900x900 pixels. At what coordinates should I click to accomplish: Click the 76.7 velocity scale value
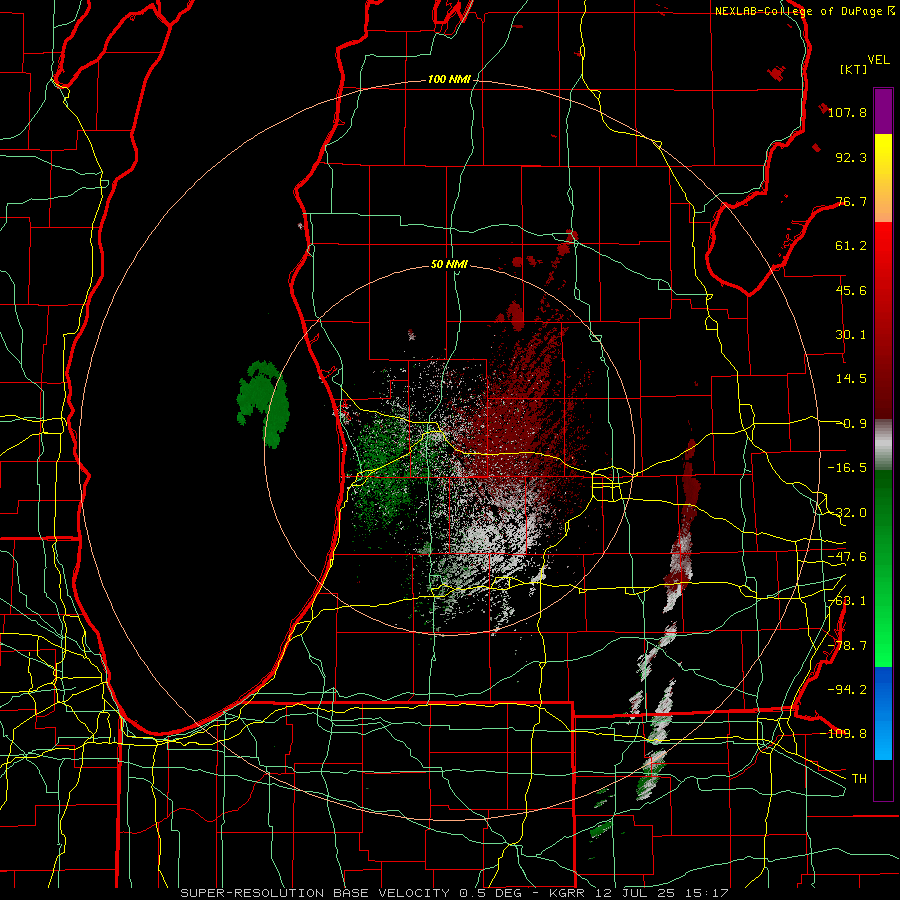click(851, 201)
